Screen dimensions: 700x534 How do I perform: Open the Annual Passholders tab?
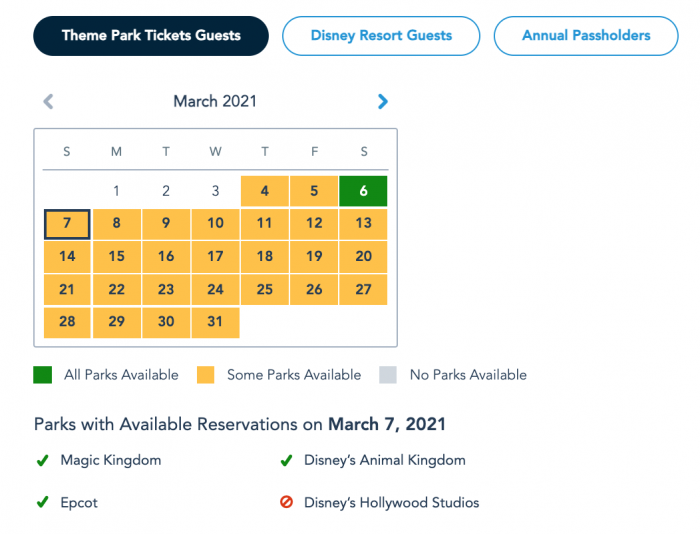tap(586, 36)
